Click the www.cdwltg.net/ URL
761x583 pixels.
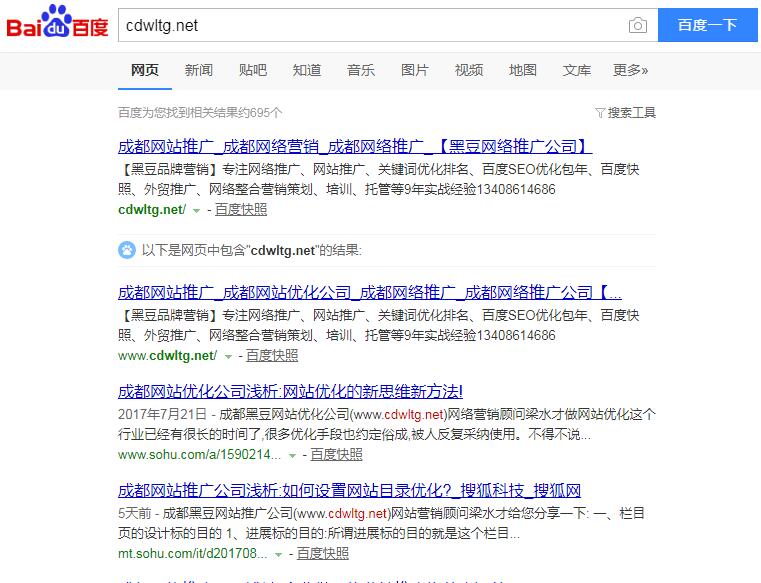(x=167, y=356)
